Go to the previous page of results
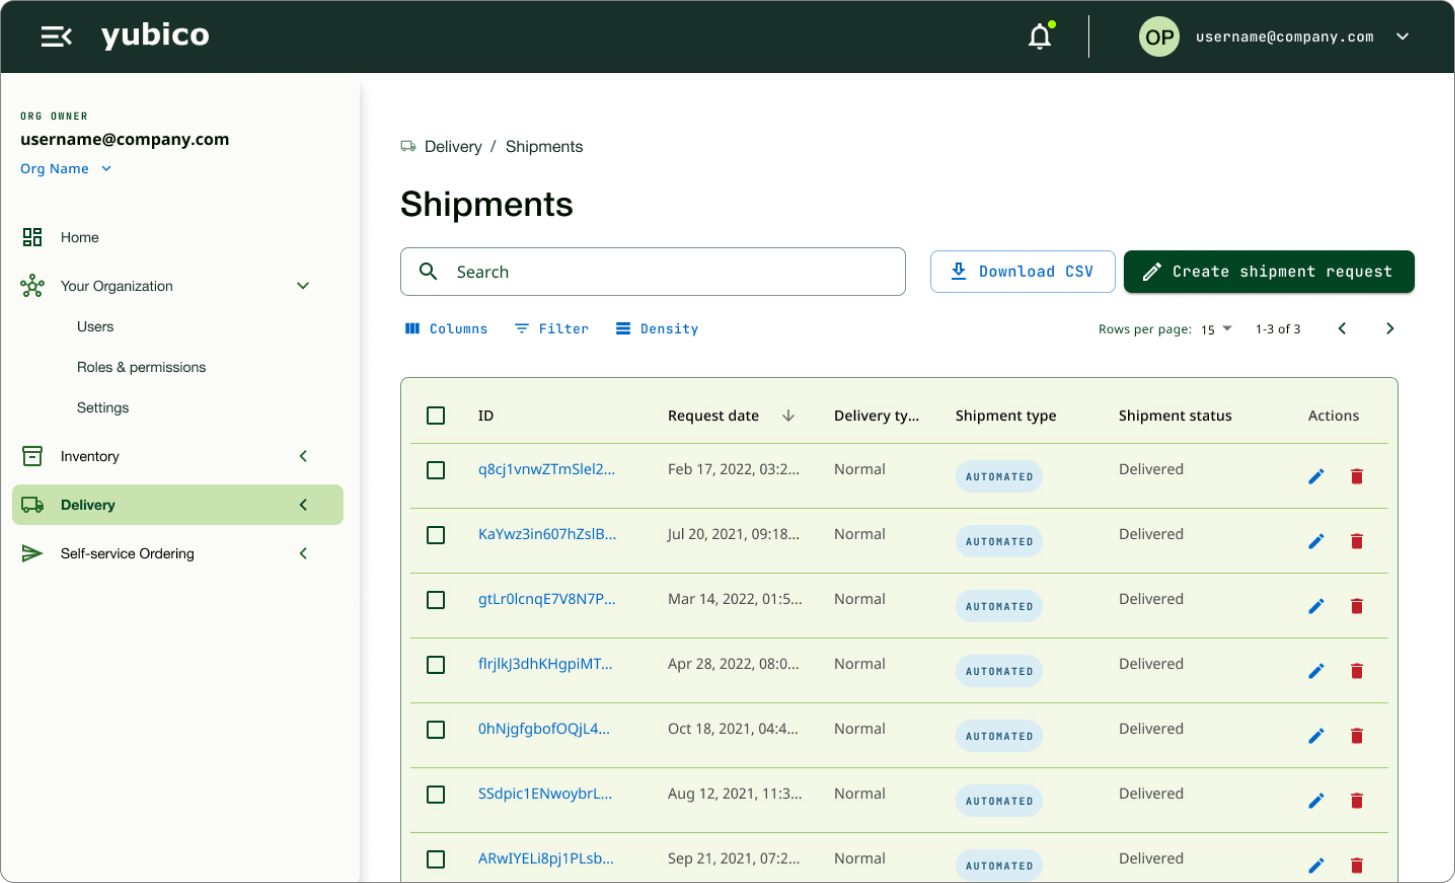Viewport: 1455px width, 883px height. coord(1342,329)
